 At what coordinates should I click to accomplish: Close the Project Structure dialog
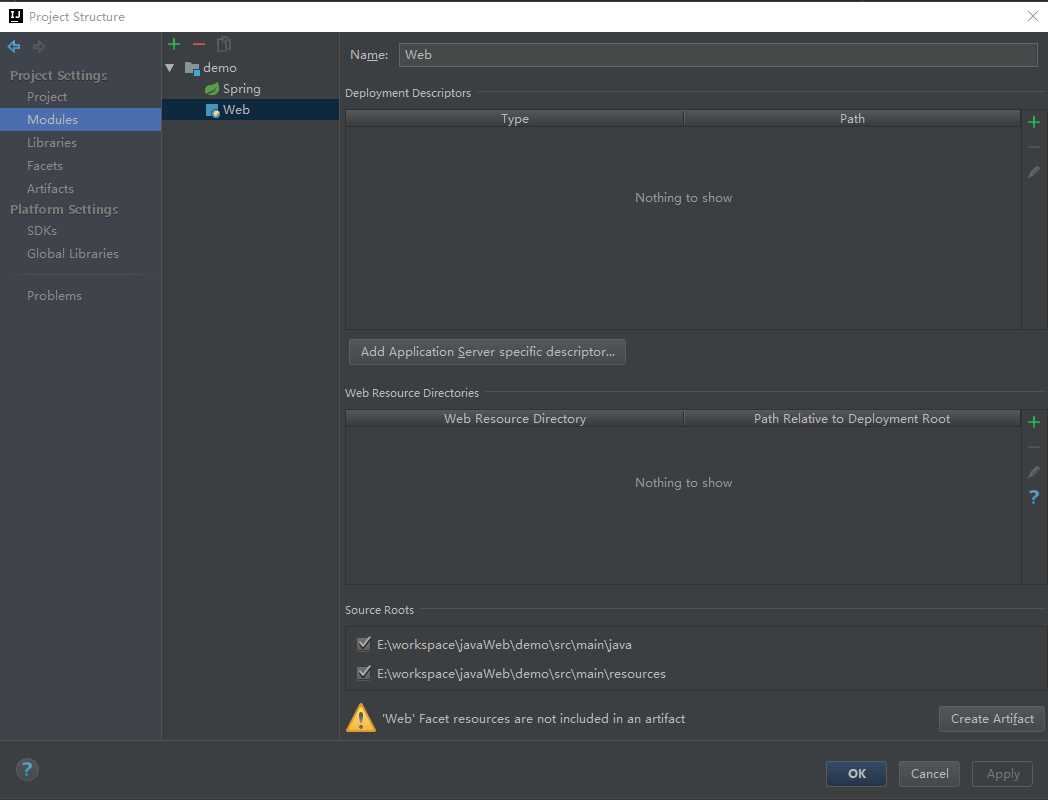point(1032,16)
